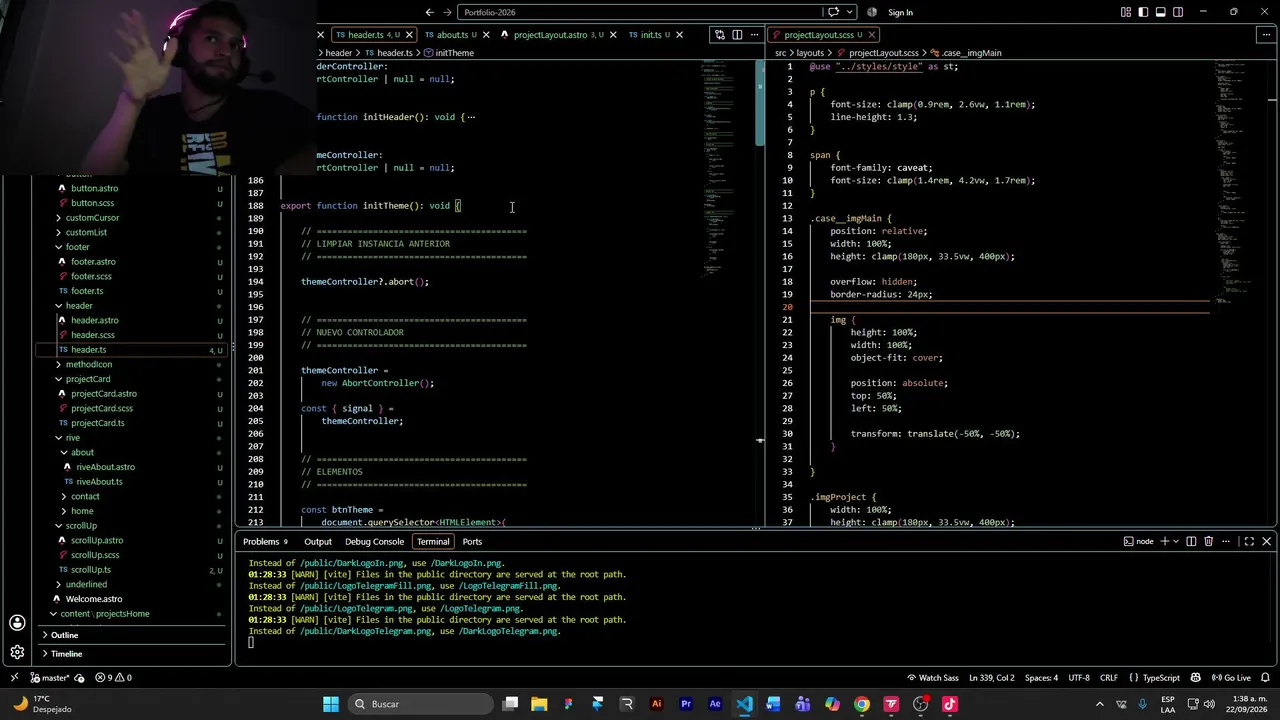Toggle the secondary side bar visibility

[1178, 12]
